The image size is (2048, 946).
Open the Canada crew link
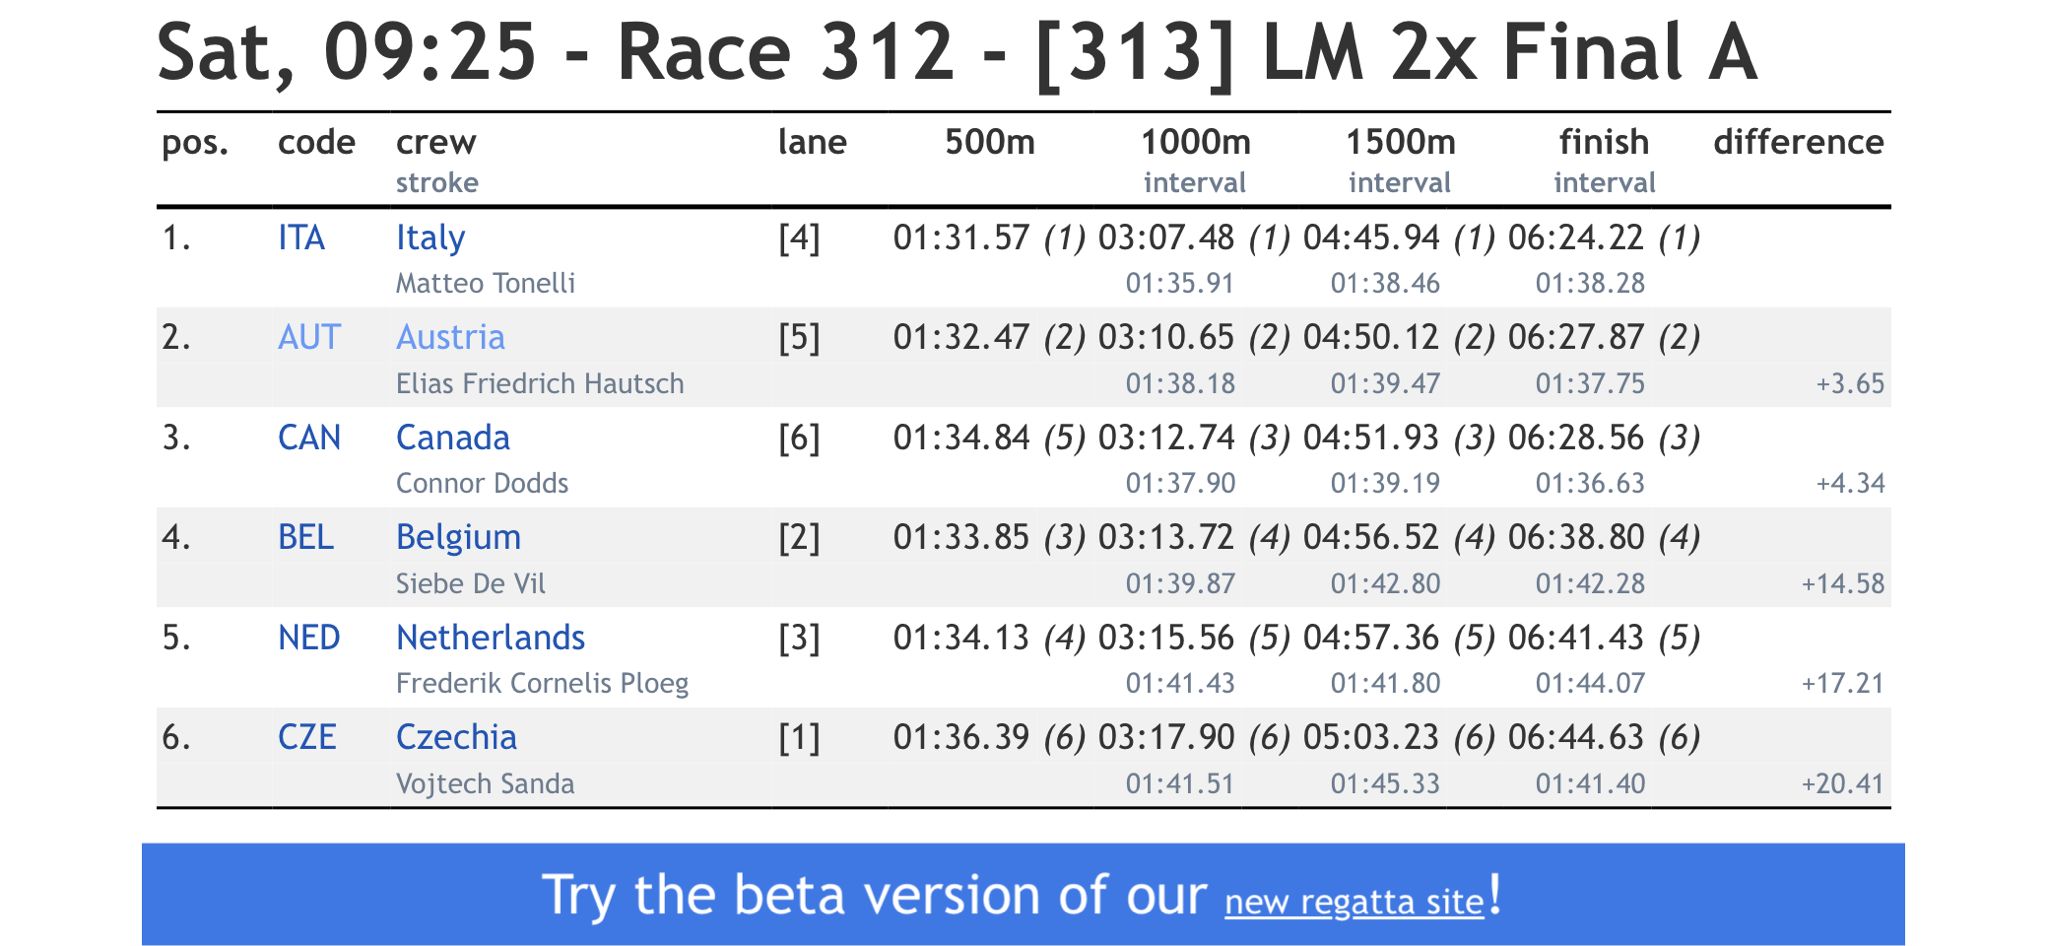click(452, 438)
